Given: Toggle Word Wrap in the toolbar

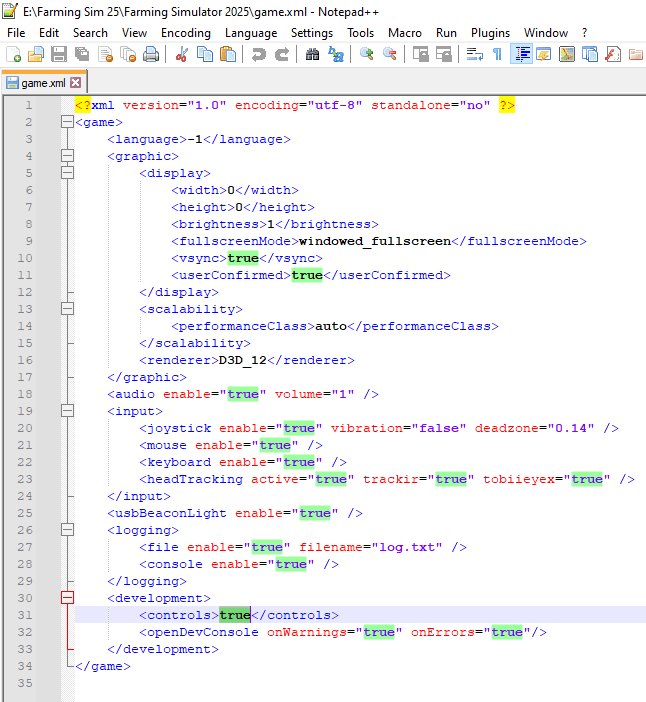Looking at the screenshot, I should [475, 54].
